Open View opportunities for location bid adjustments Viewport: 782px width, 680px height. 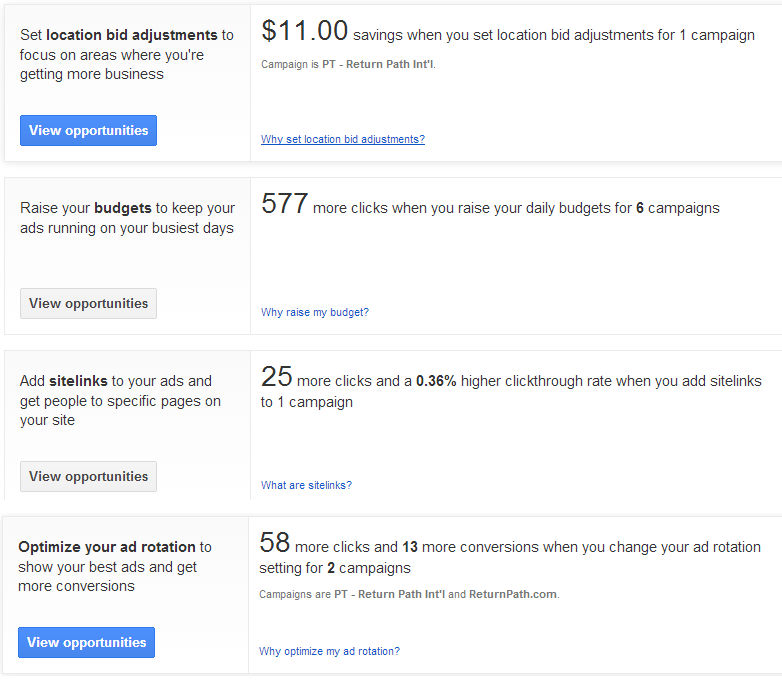[88, 131]
